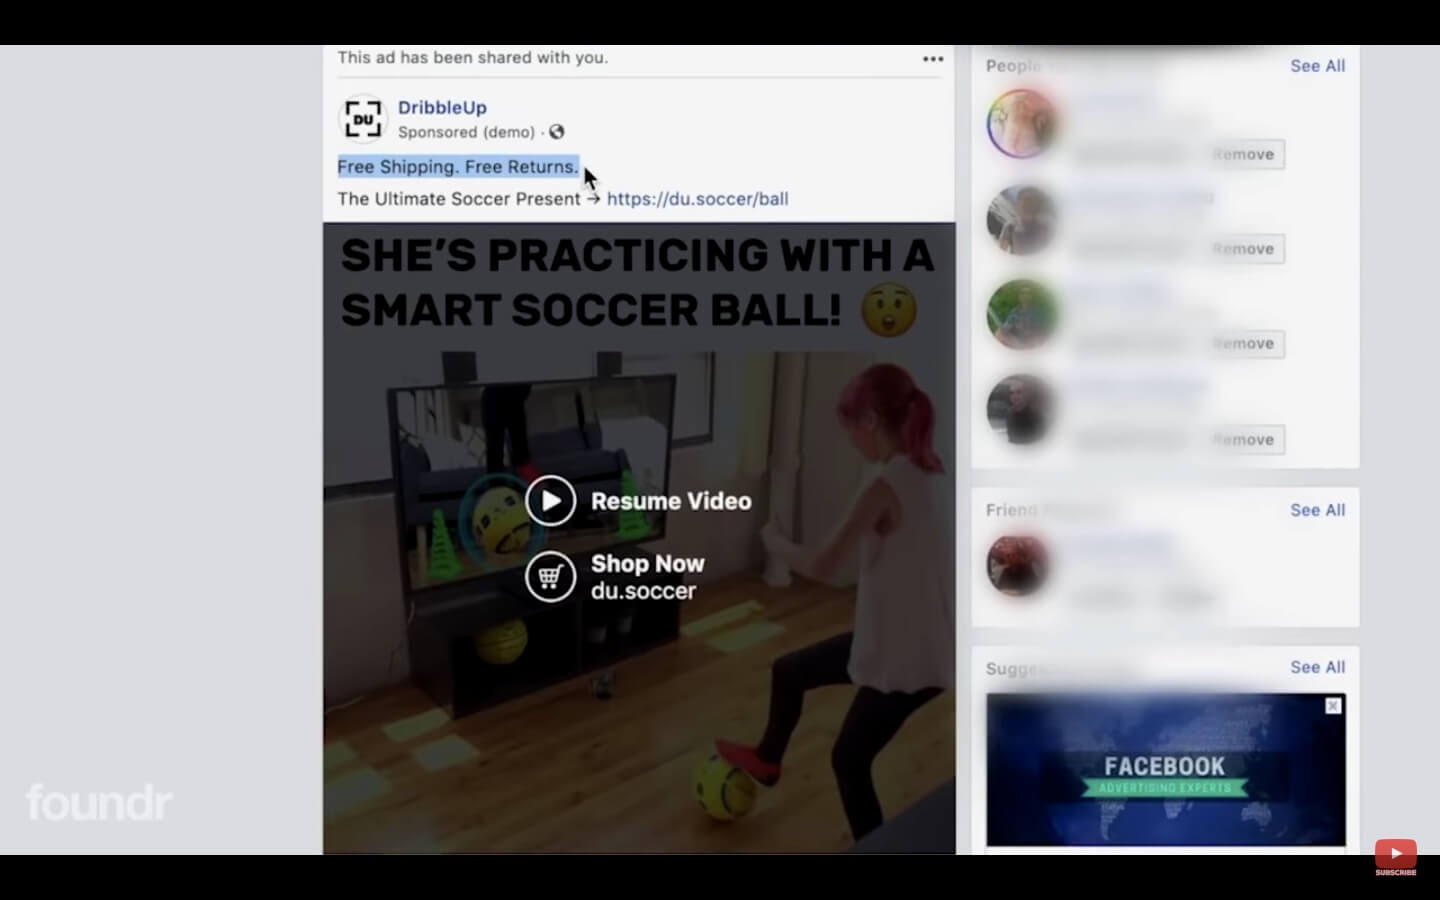The height and width of the screenshot is (900, 1440).
Task: Click the astonished face emoji in the headline
Action: pos(889,311)
